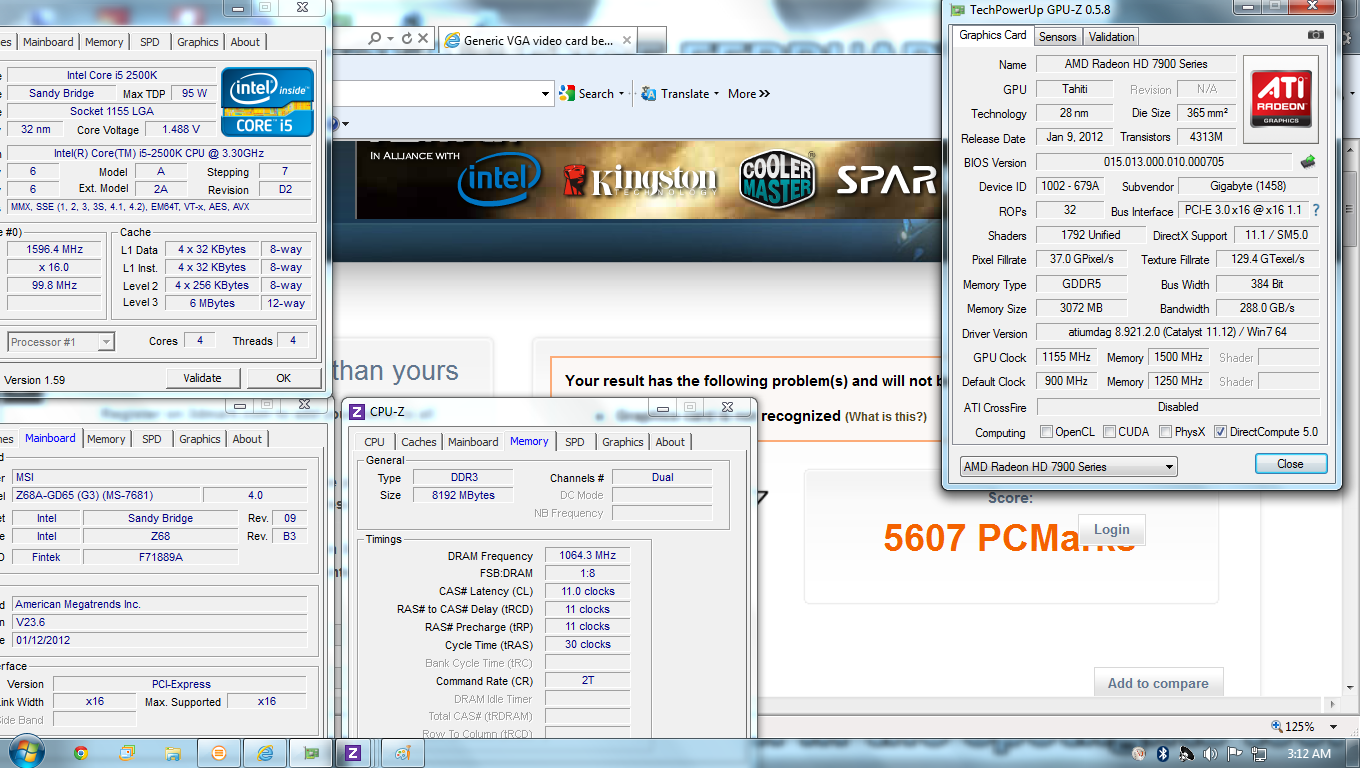Open Windows Explorer from the taskbar
The height and width of the screenshot is (768, 1360).
pyautogui.click(x=173, y=753)
